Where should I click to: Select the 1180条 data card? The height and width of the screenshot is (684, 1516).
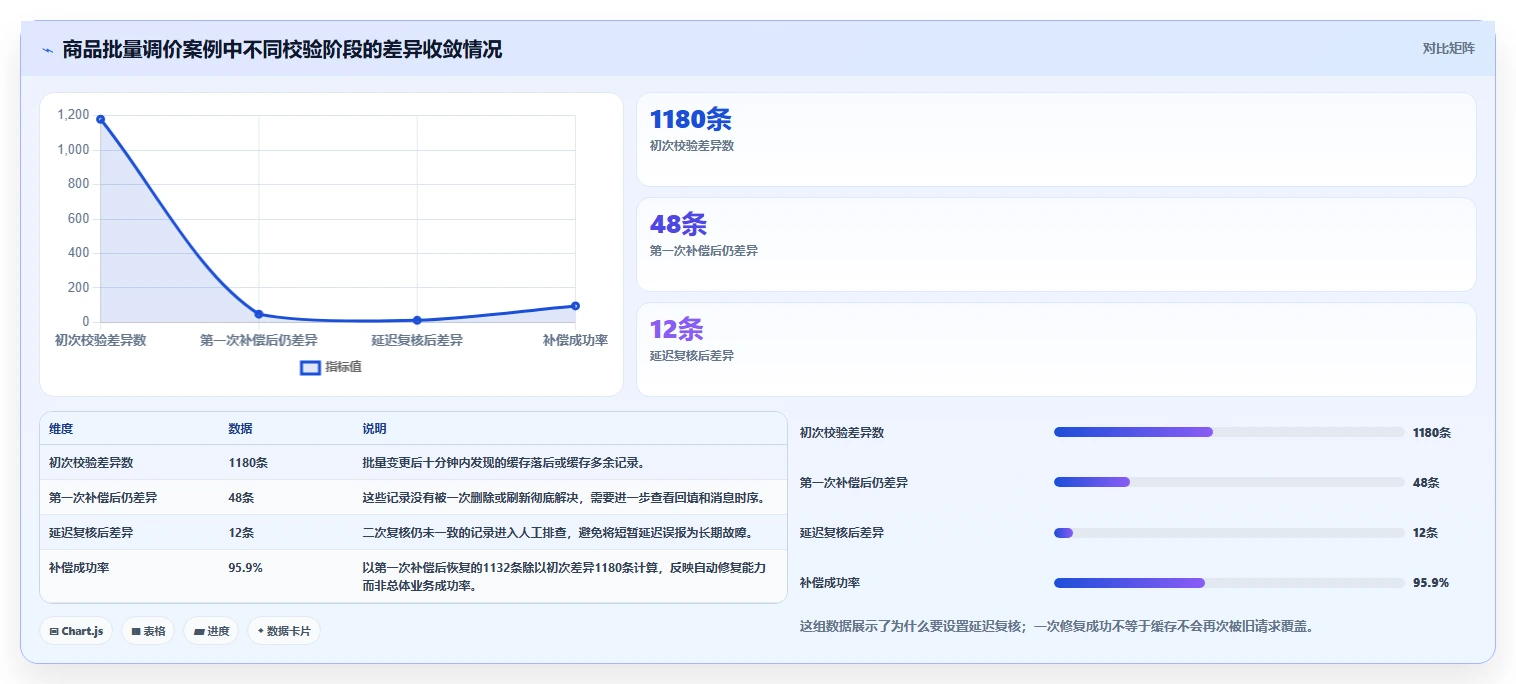click(x=1056, y=139)
